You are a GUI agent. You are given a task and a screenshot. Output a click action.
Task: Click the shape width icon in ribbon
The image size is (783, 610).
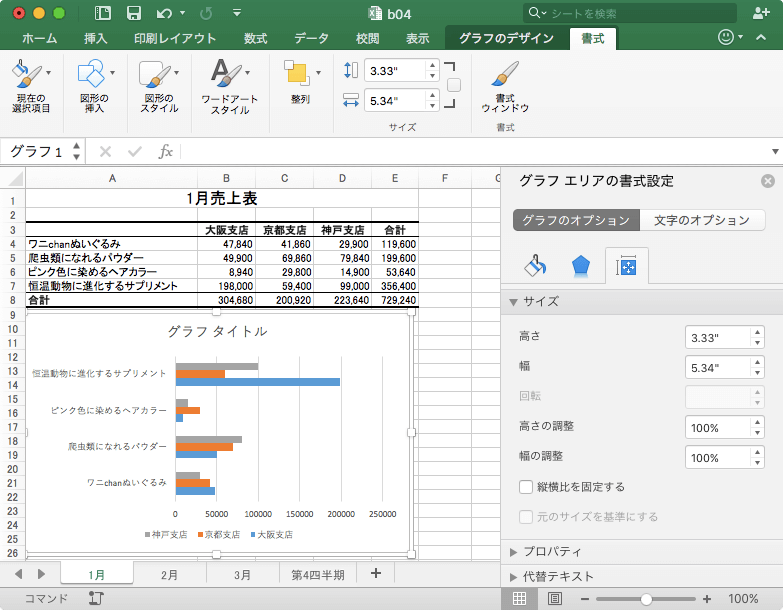pyautogui.click(x=351, y=100)
